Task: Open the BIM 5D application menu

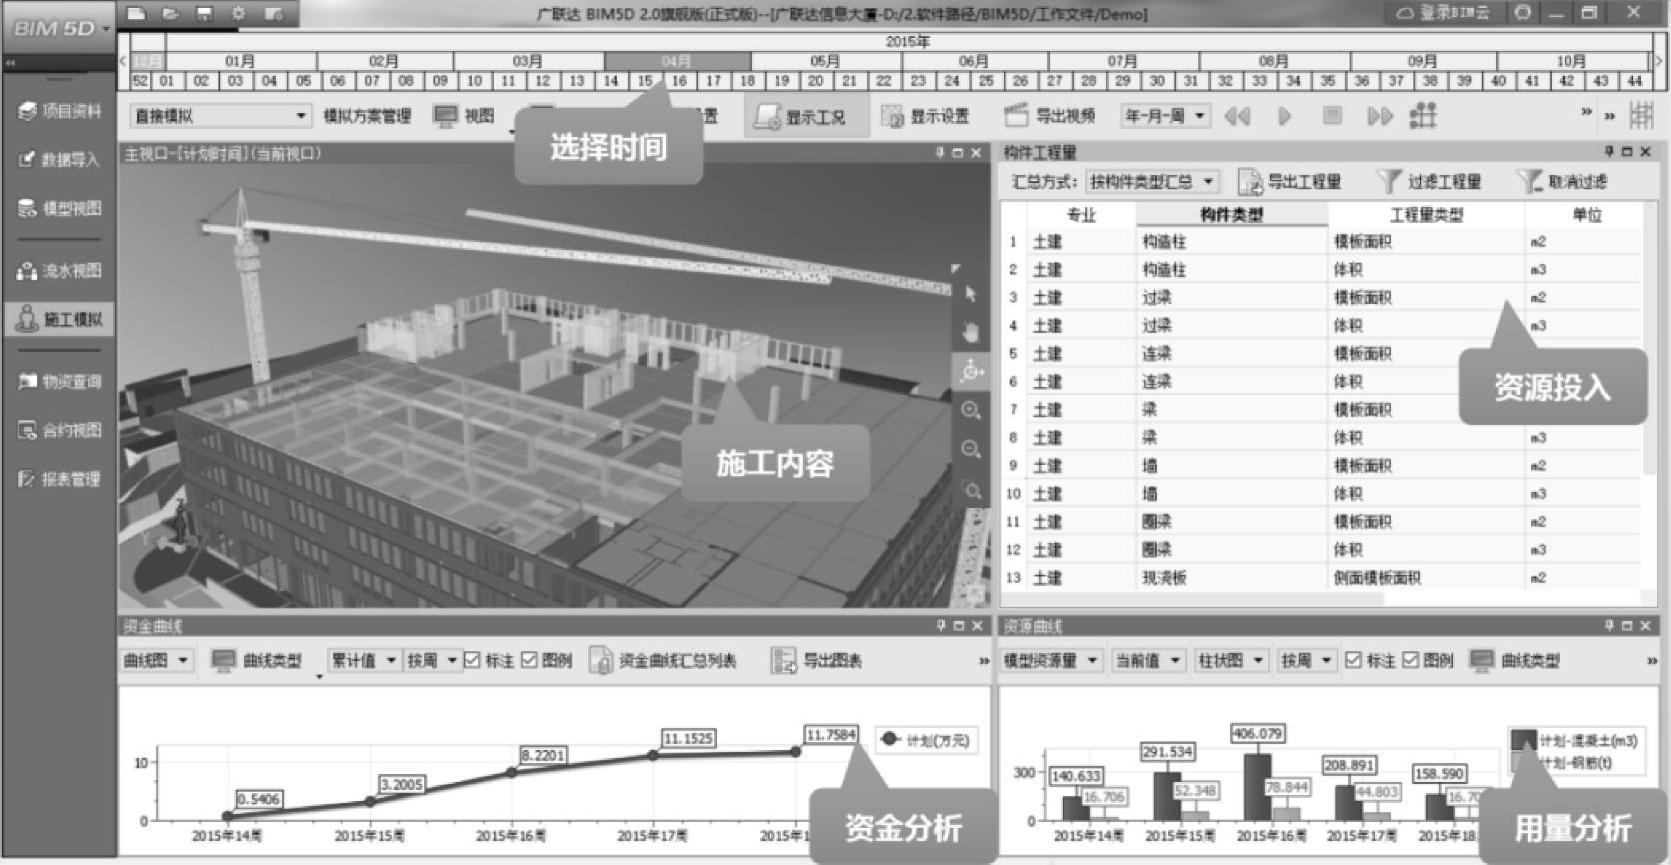Action: [60, 28]
